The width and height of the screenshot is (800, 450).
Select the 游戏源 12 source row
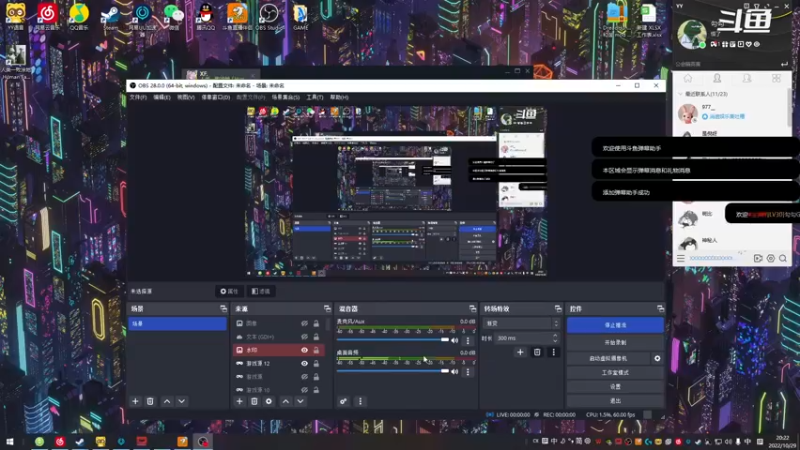[x=278, y=363]
